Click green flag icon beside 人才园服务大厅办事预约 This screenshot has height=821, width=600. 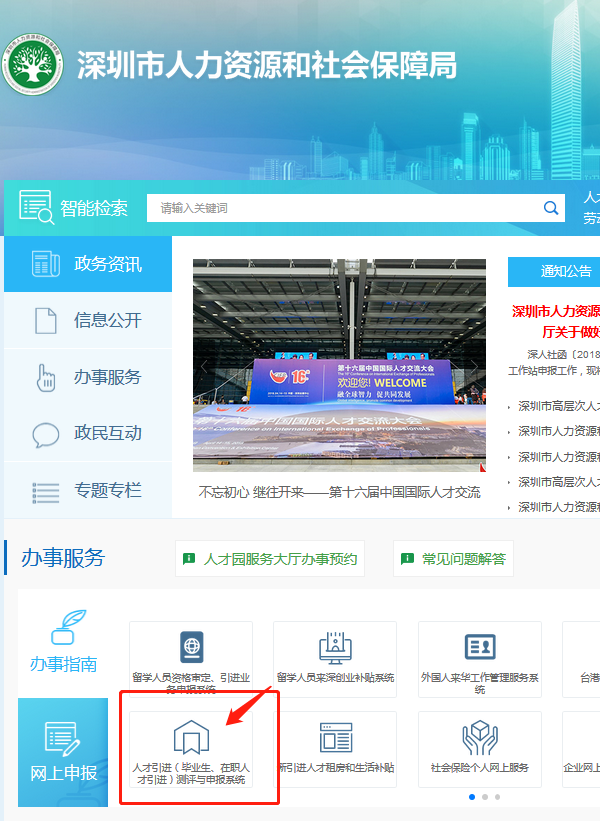coord(189,559)
